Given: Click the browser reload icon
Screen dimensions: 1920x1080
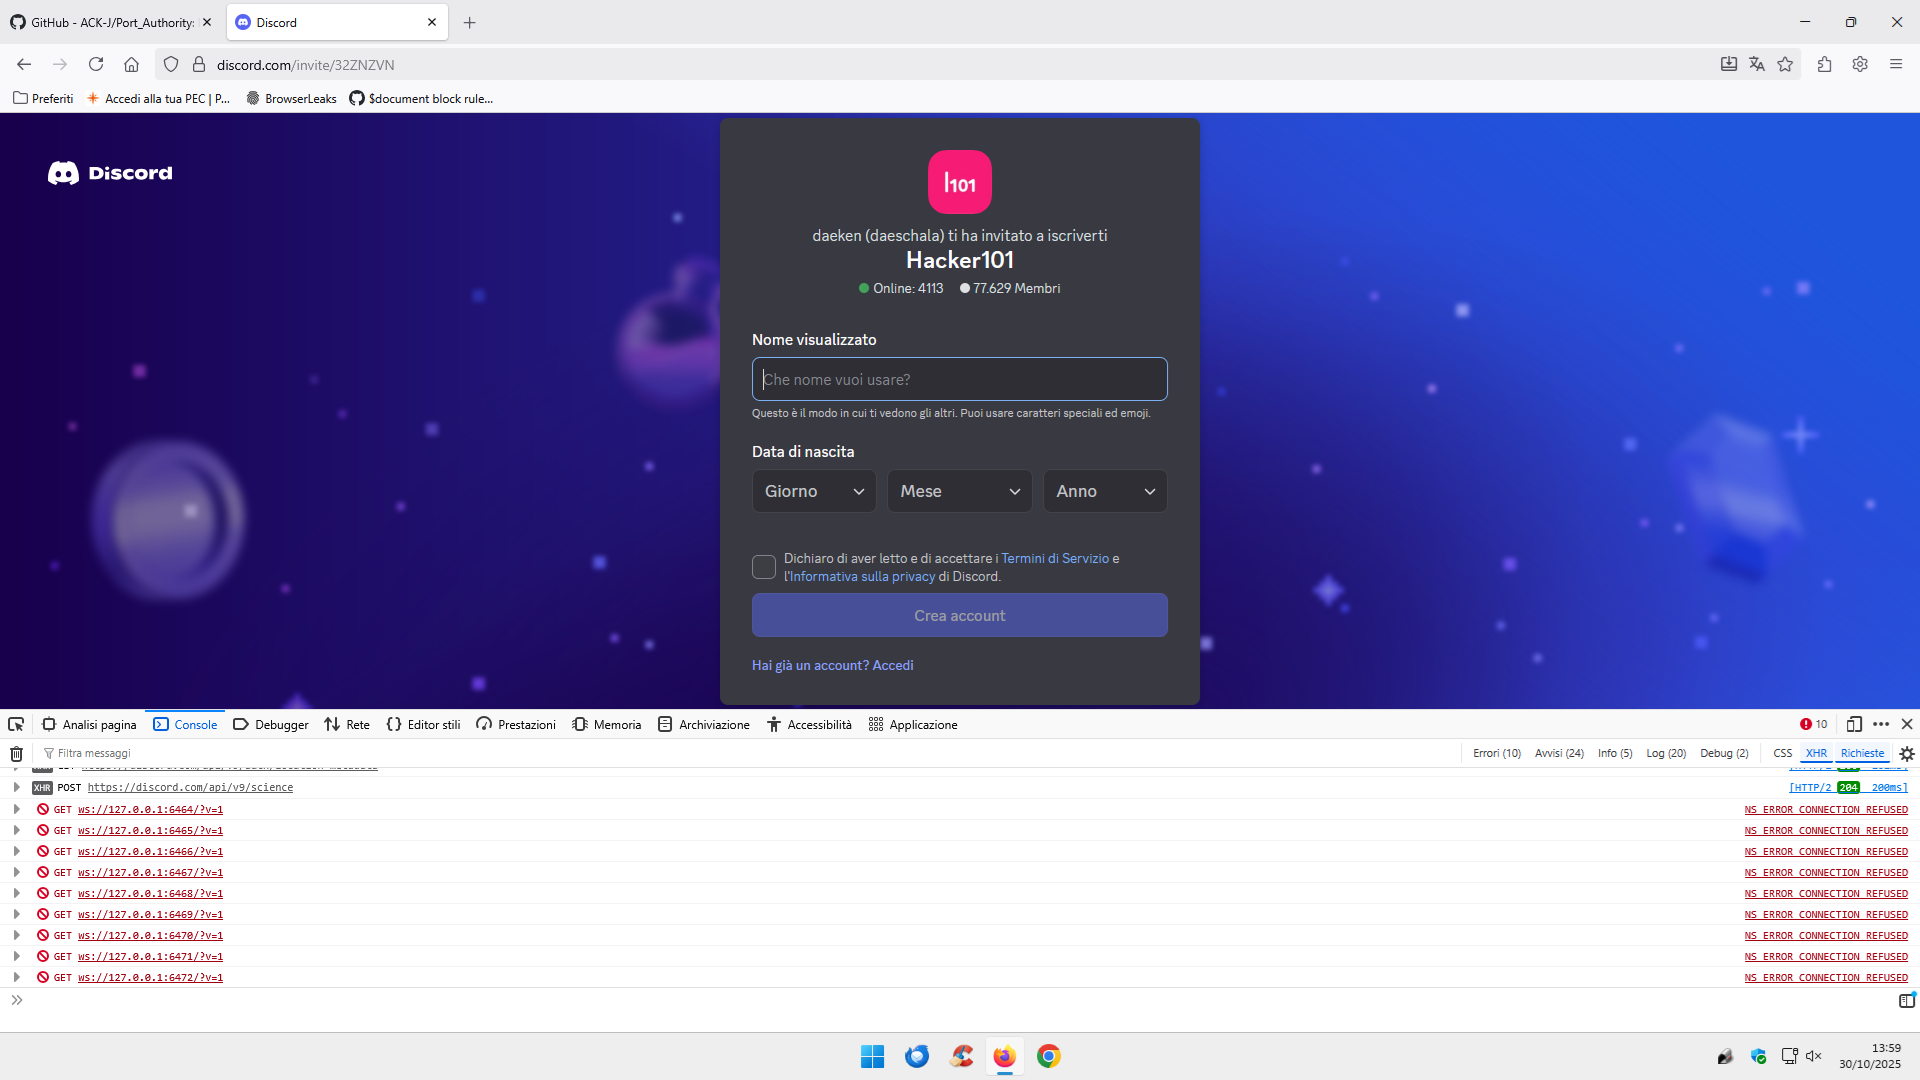Looking at the screenshot, I should 96,64.
